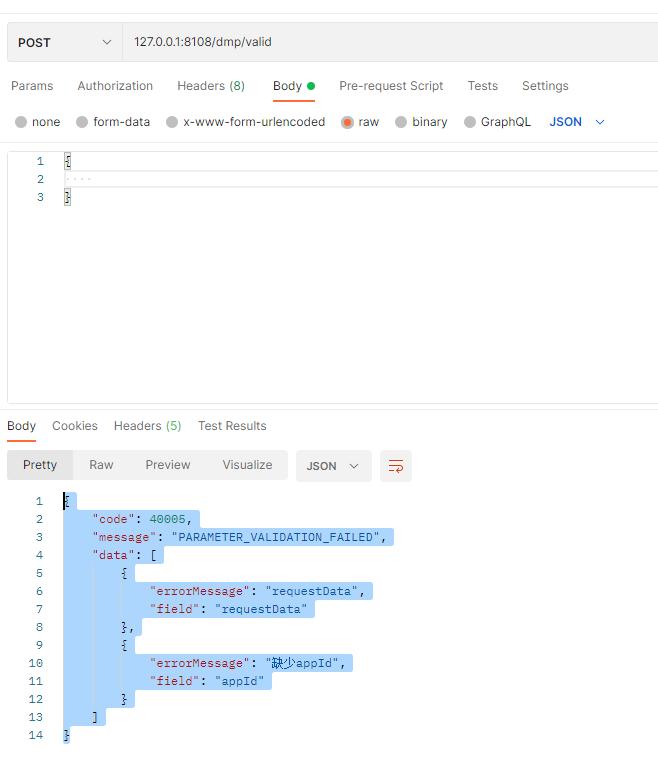Select the response Body tab
Image resolution: width=658 pixels, height=759 pixels.
click(x=21, y=426)
